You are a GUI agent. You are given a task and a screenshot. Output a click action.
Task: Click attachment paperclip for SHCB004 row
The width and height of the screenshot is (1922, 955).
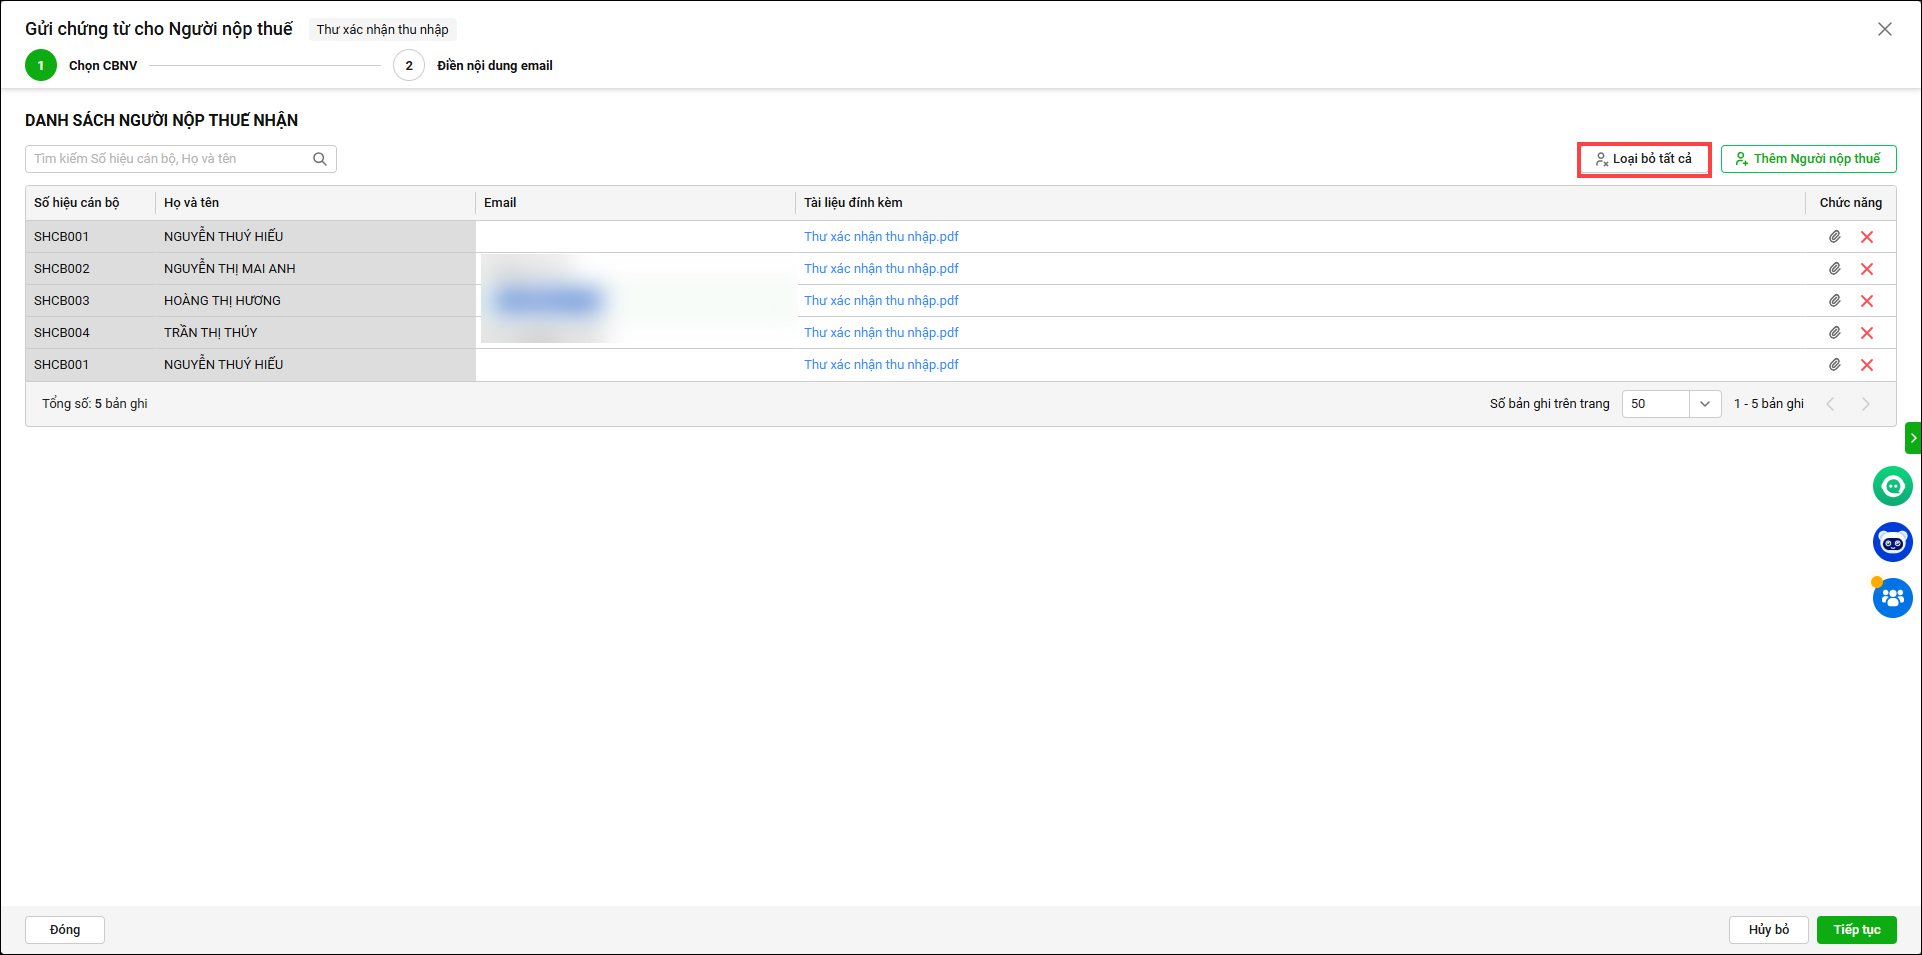[1835, 333]
